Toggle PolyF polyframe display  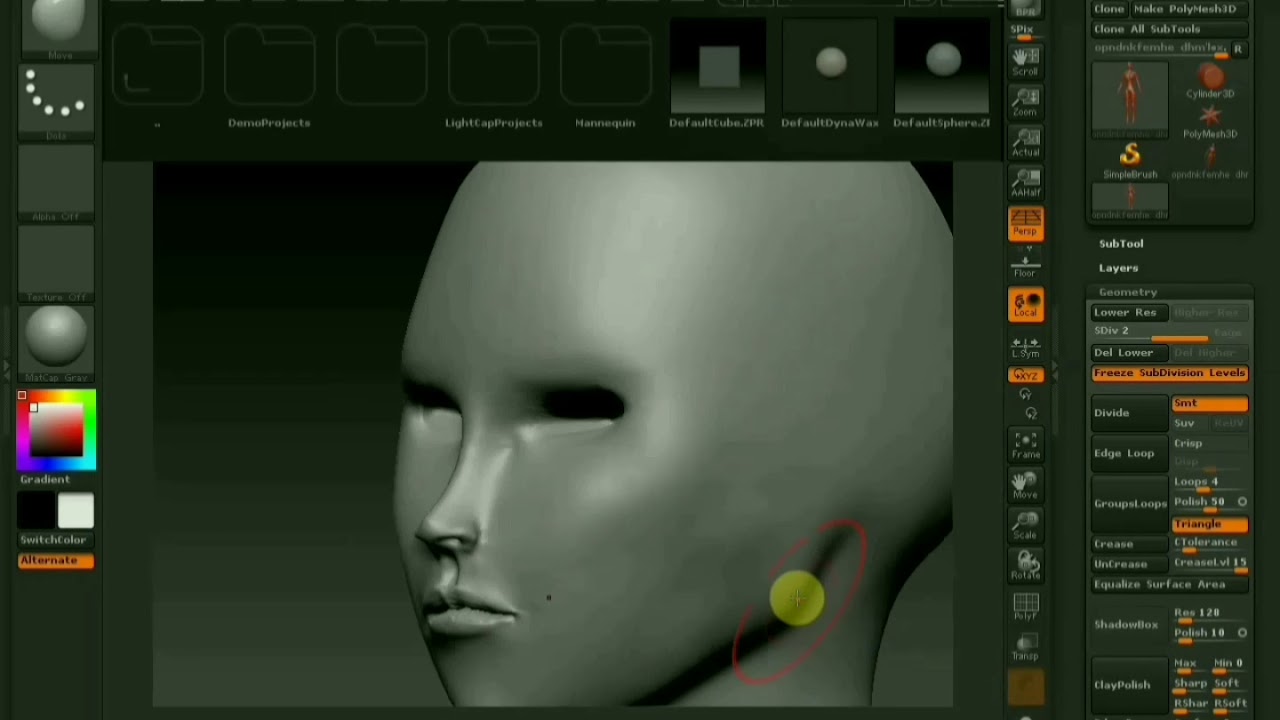click(1025, 606)
